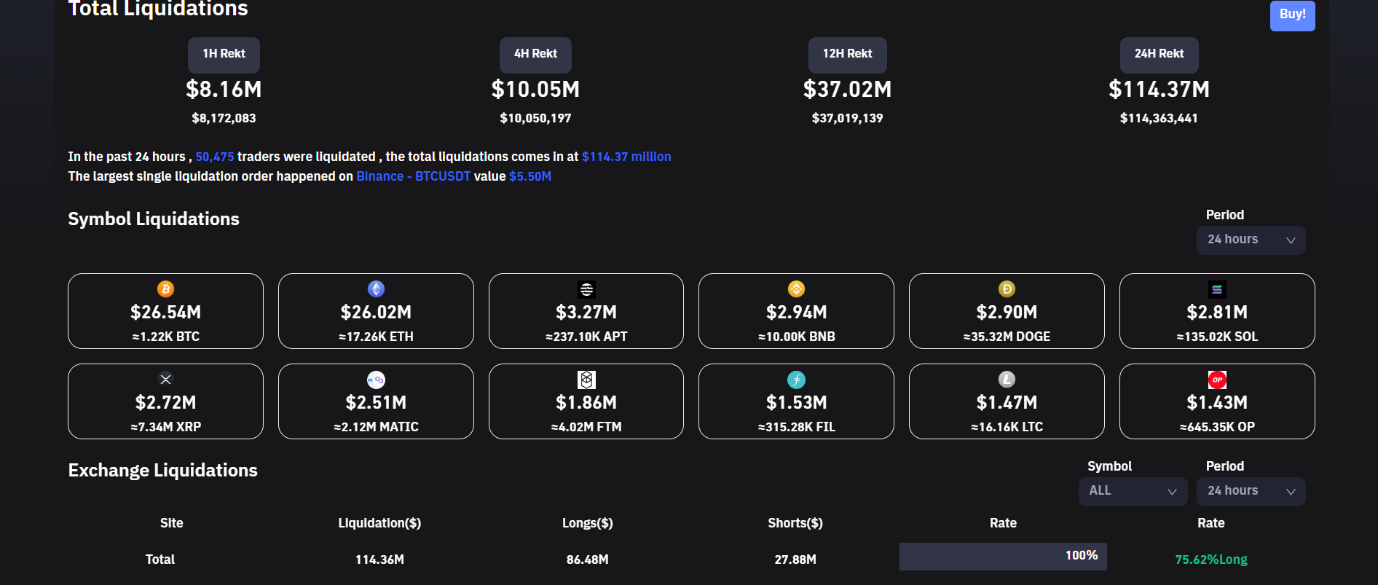Select the 4H Rekt tab
This screenshot has height=585, width=1378.
point(536,54)
